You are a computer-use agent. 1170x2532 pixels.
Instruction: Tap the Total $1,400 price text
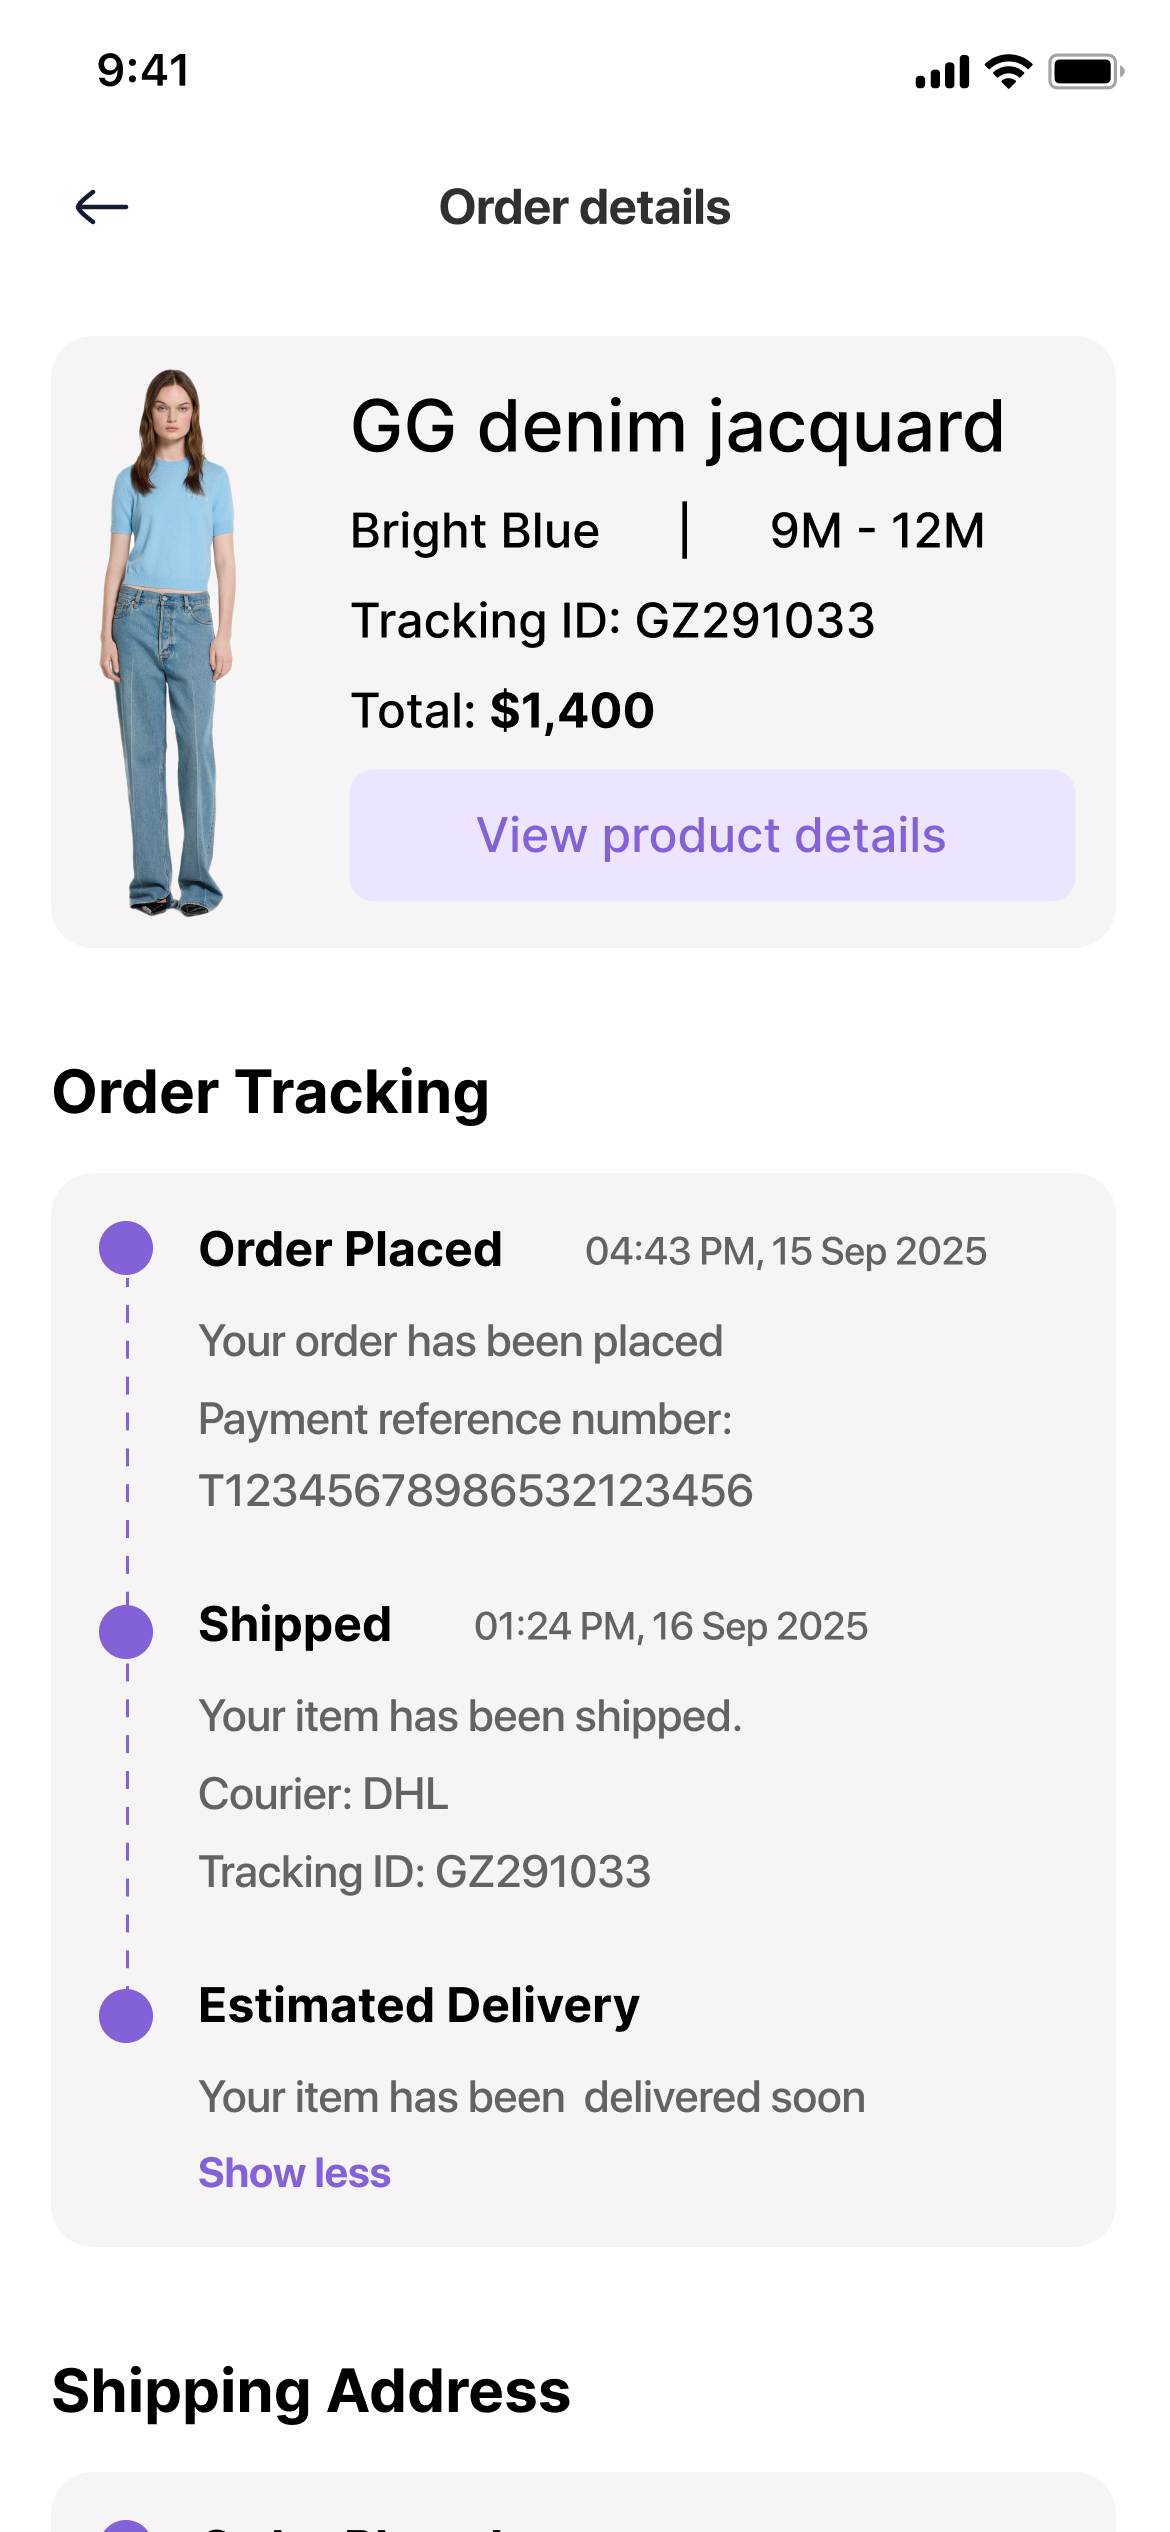pyautogui.click(x=502, y=711)
